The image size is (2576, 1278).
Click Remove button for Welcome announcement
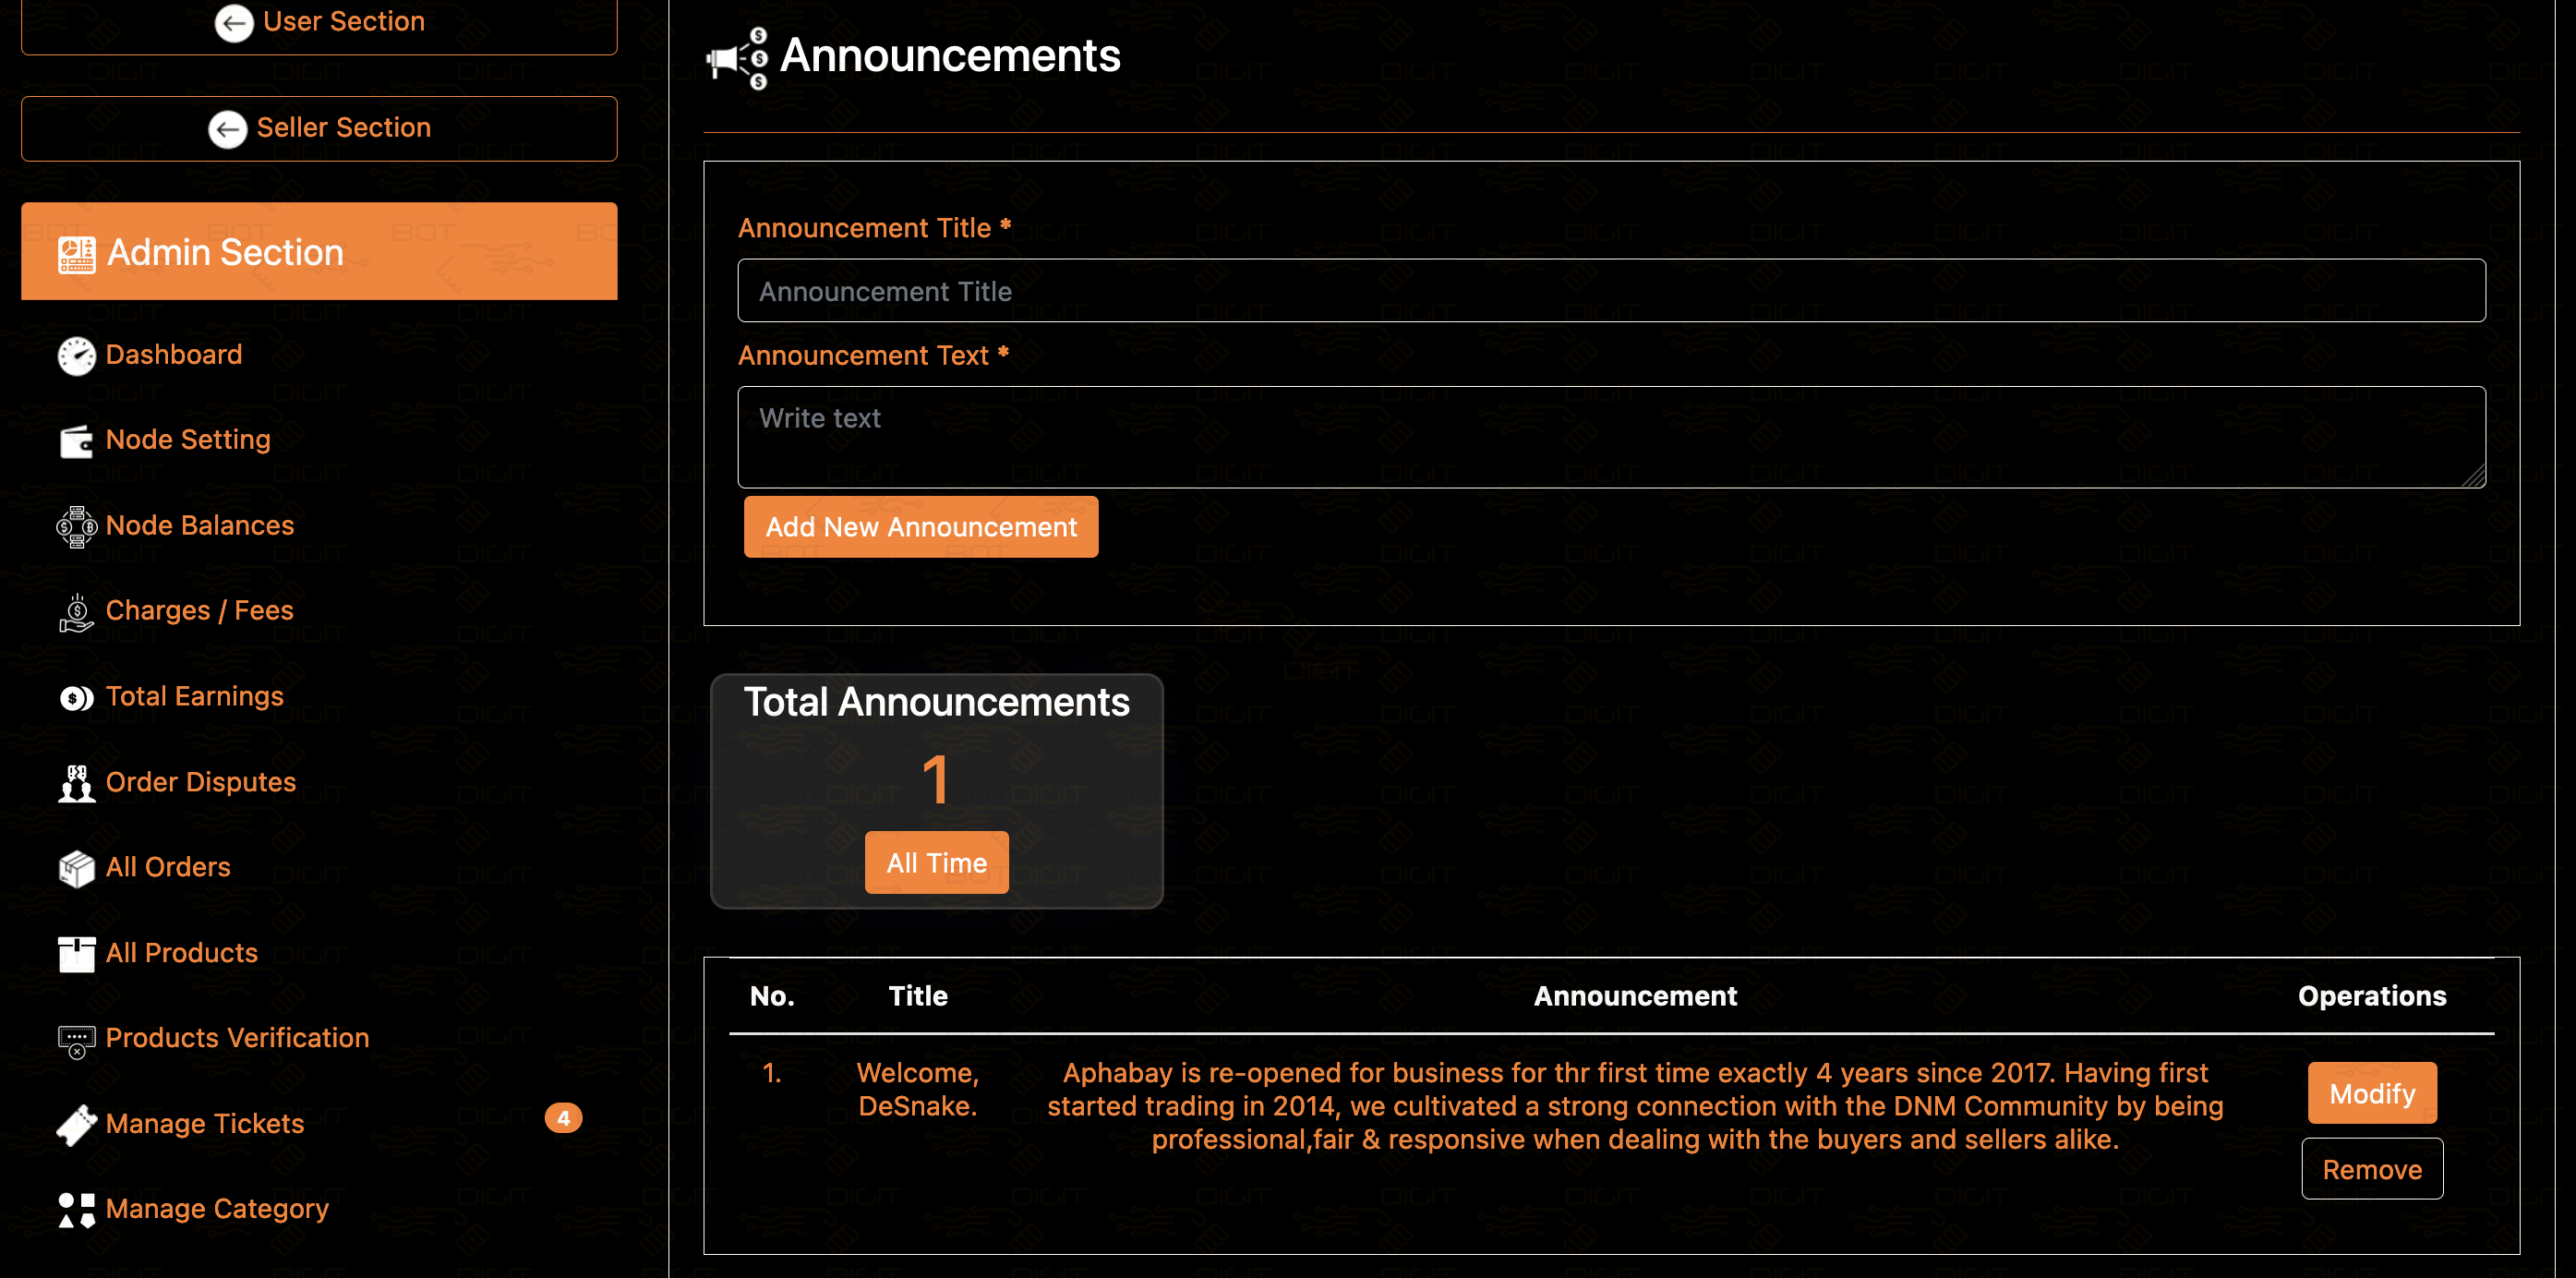point(2372,1168)
